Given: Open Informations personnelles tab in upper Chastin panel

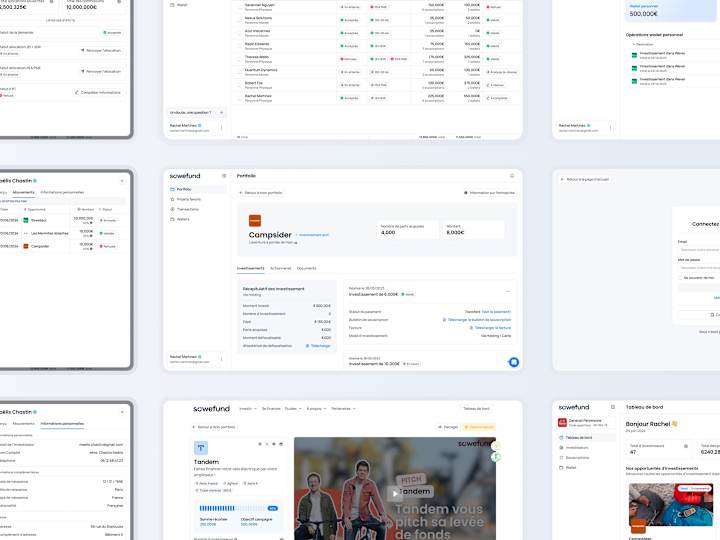Looking at the screenshot, I should point(62,192).
